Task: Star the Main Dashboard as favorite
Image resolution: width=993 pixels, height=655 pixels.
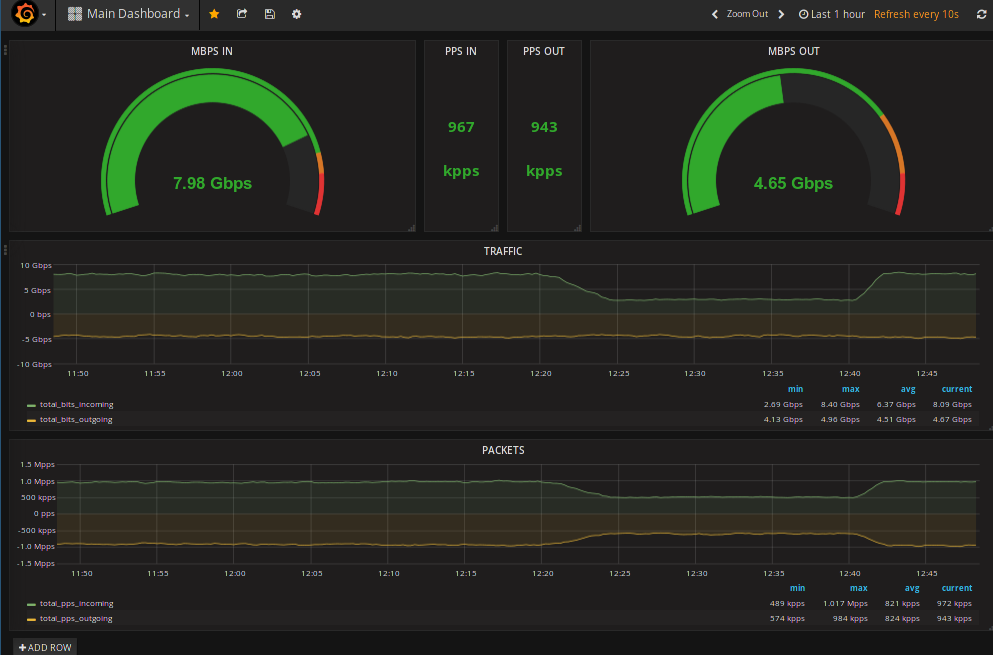Action: tap(214, 14)
